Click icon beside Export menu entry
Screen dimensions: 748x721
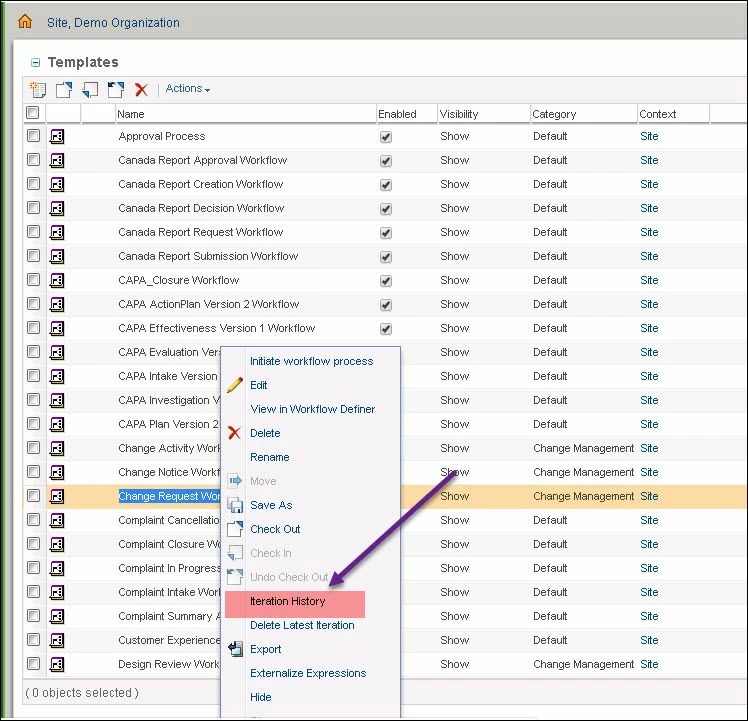tap(235, 649)
